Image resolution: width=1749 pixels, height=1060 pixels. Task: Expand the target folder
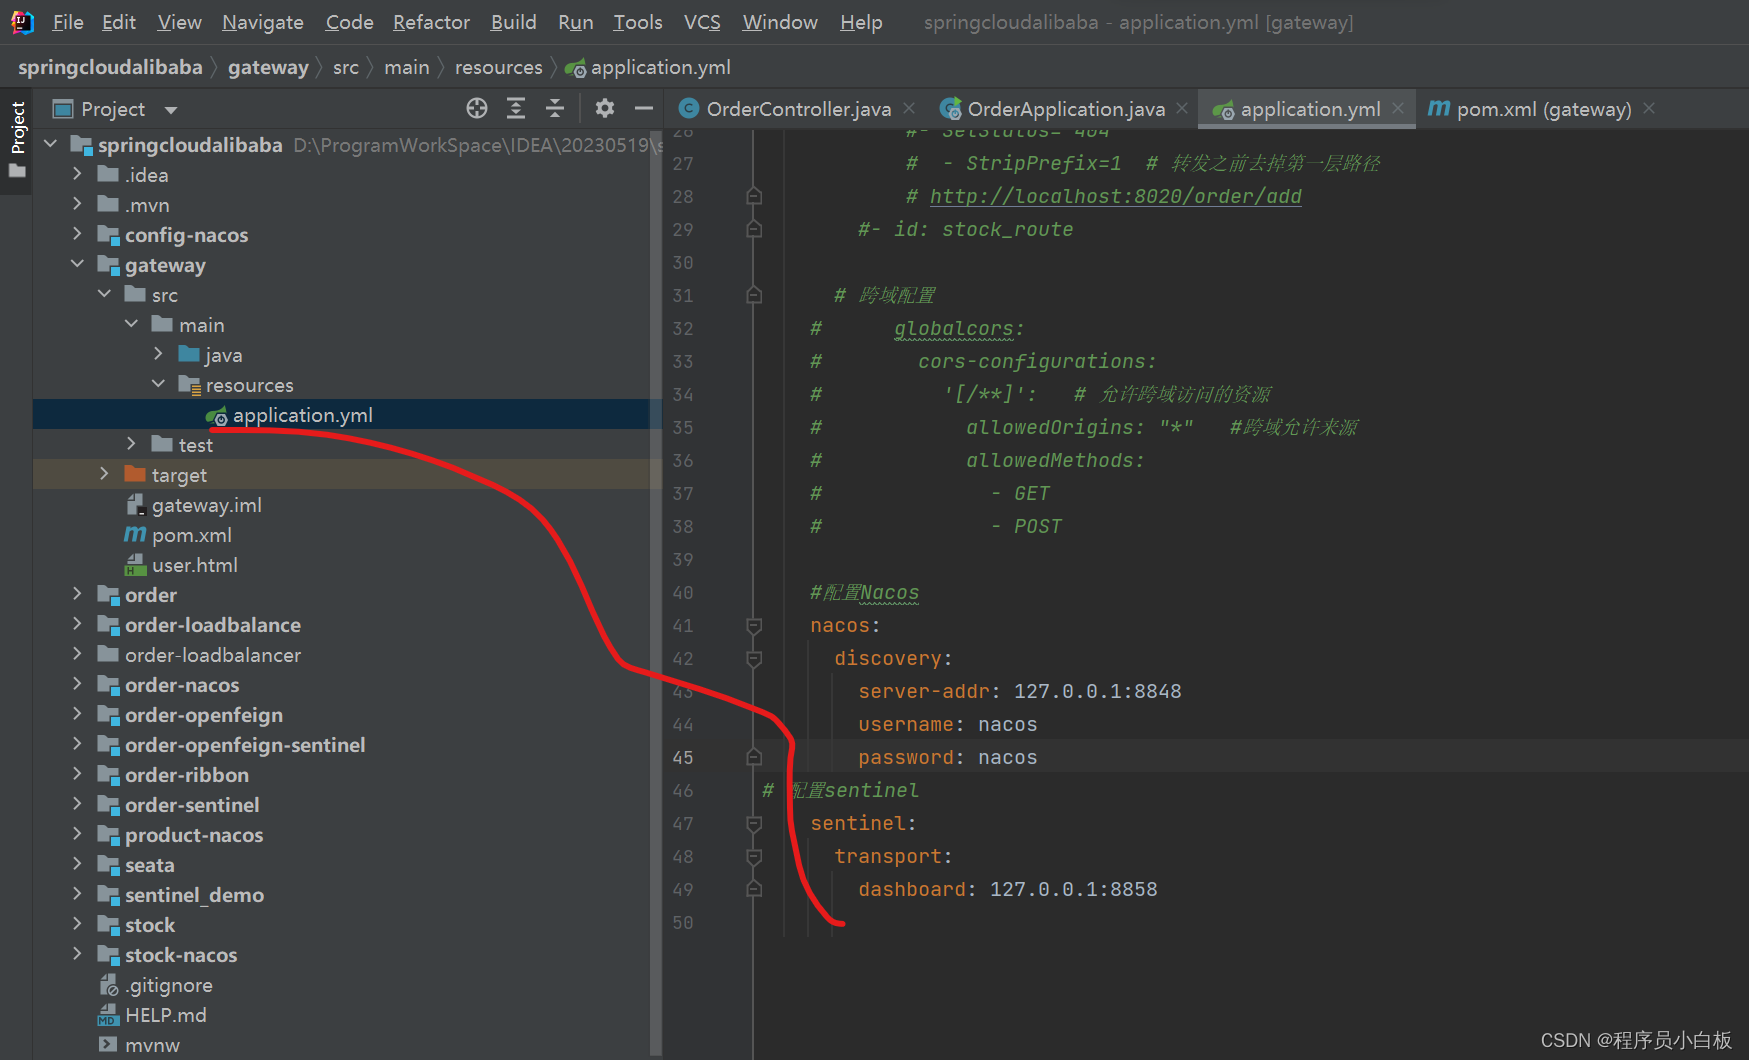click(105, 475)
